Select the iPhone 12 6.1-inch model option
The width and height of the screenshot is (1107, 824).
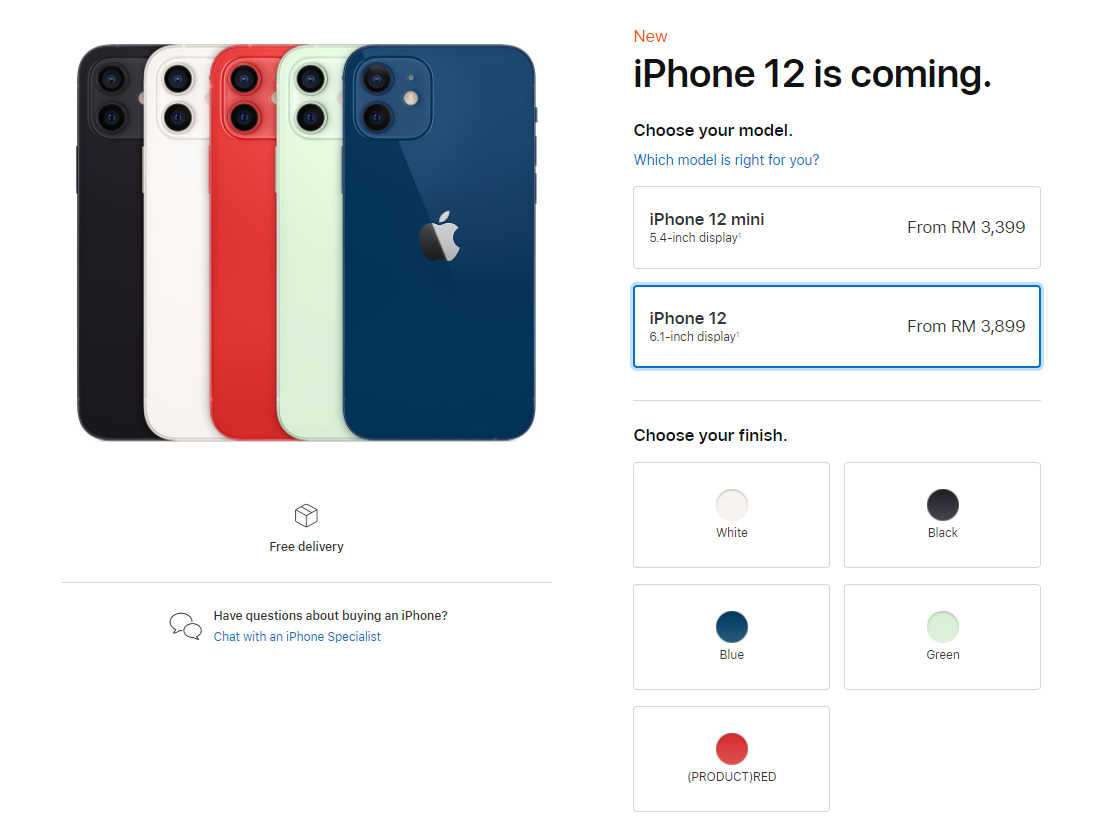(837, 326)
